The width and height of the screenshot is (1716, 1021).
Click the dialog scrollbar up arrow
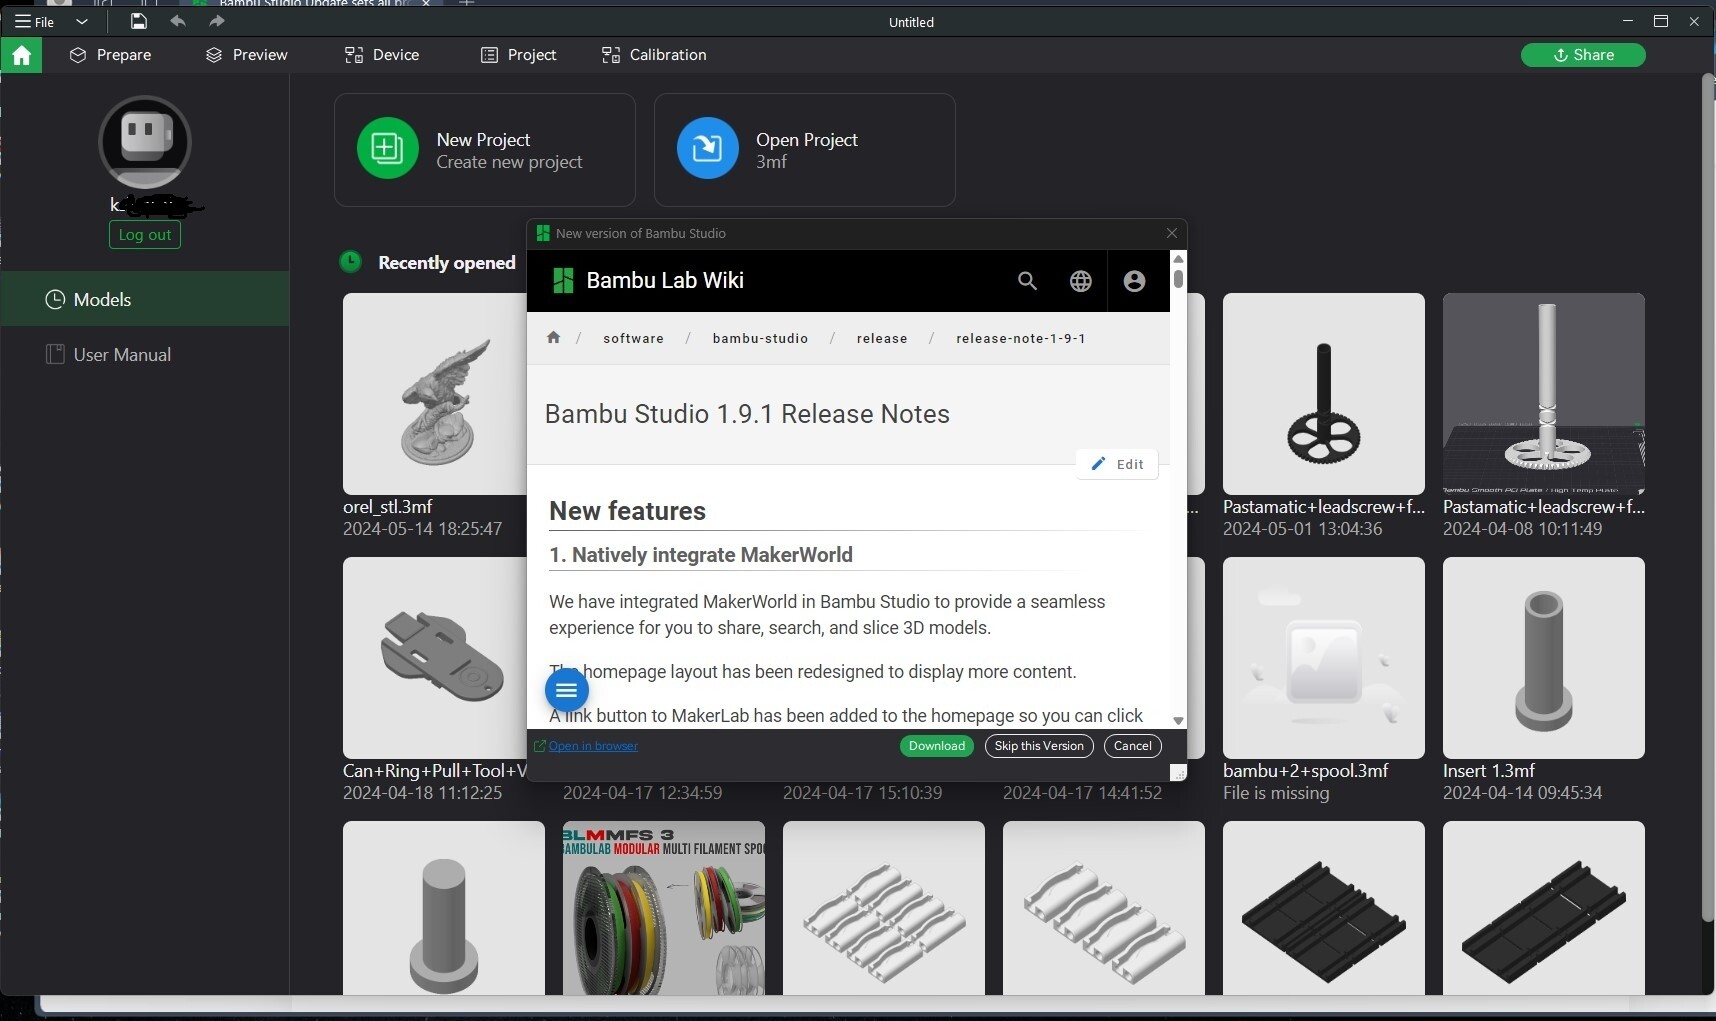[x=1178, y=259]
